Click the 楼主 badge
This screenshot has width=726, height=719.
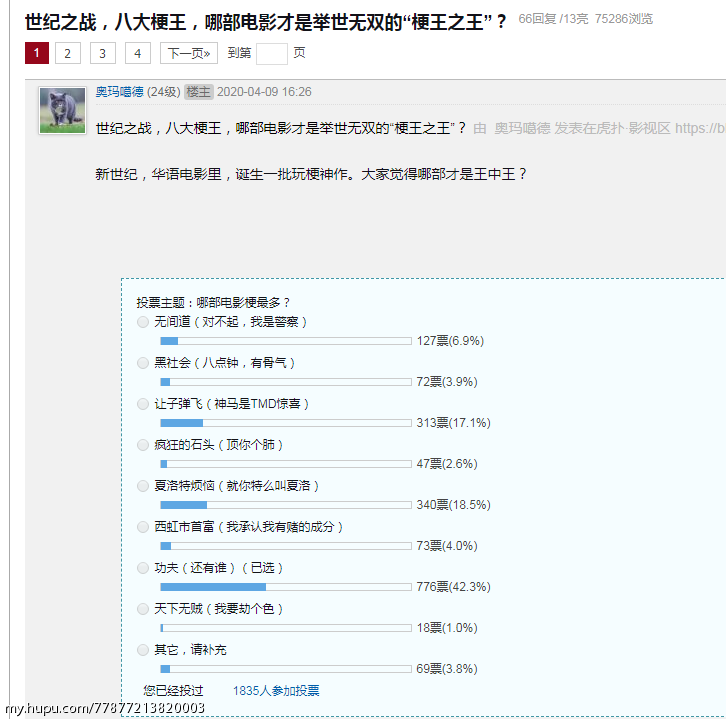tap(199, 92)
